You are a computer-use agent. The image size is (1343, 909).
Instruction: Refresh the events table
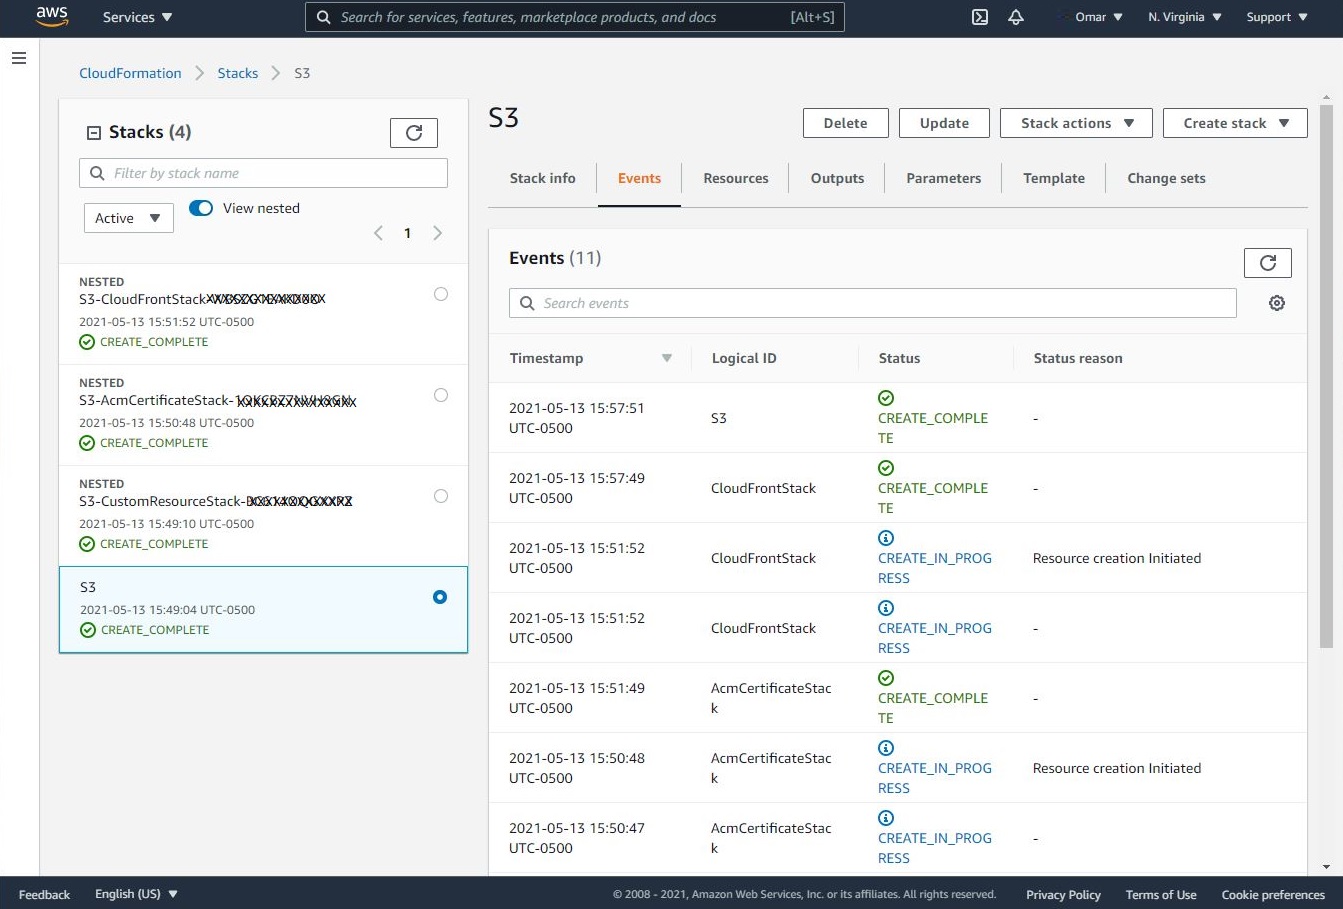pos(1268,263)
